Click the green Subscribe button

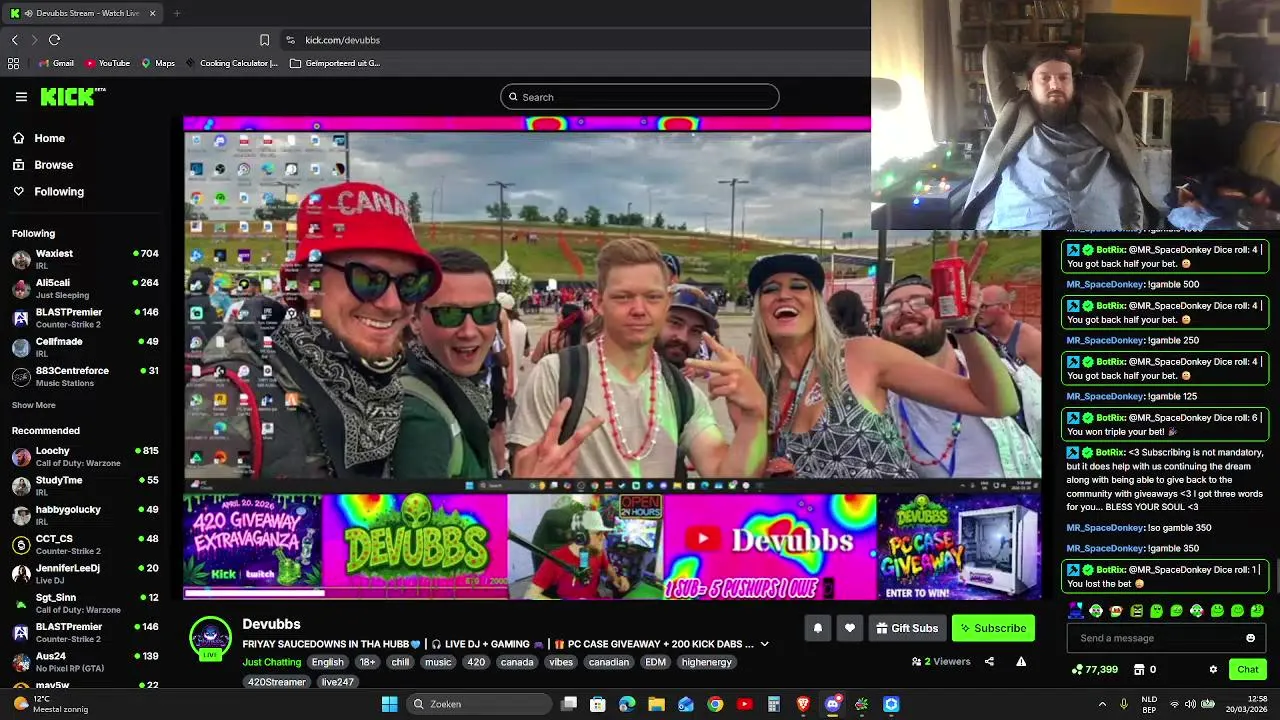coord(993,628)
